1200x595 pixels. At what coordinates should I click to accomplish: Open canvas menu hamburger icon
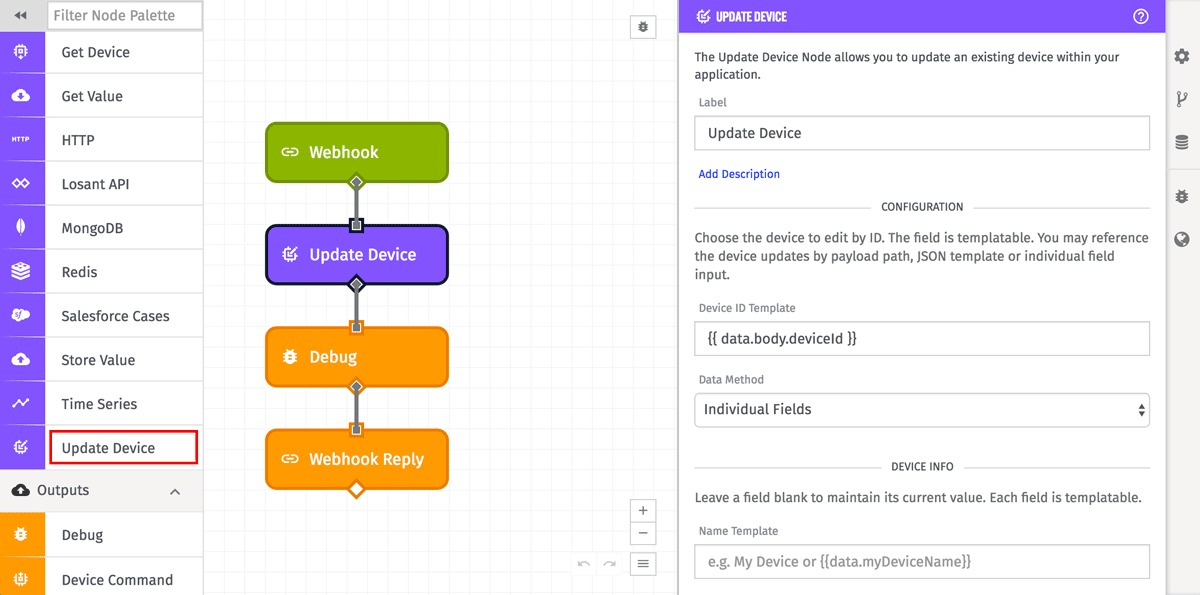pyautogui.click(x=643, y=564)
